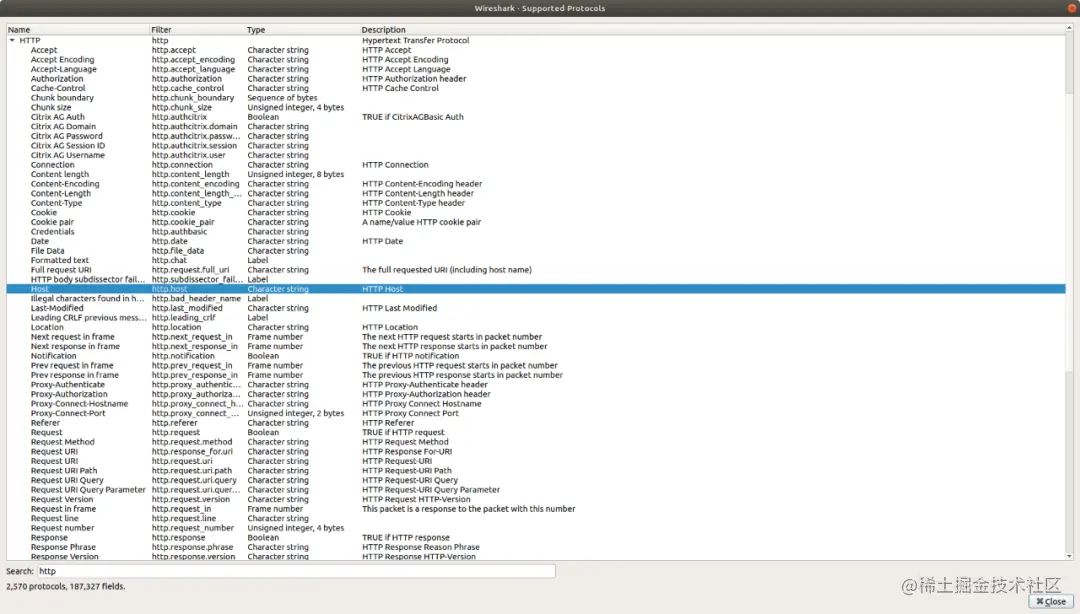The image size is (1080, 614).
Task: Select the Response Phrase row
Action: pos(536,548)
